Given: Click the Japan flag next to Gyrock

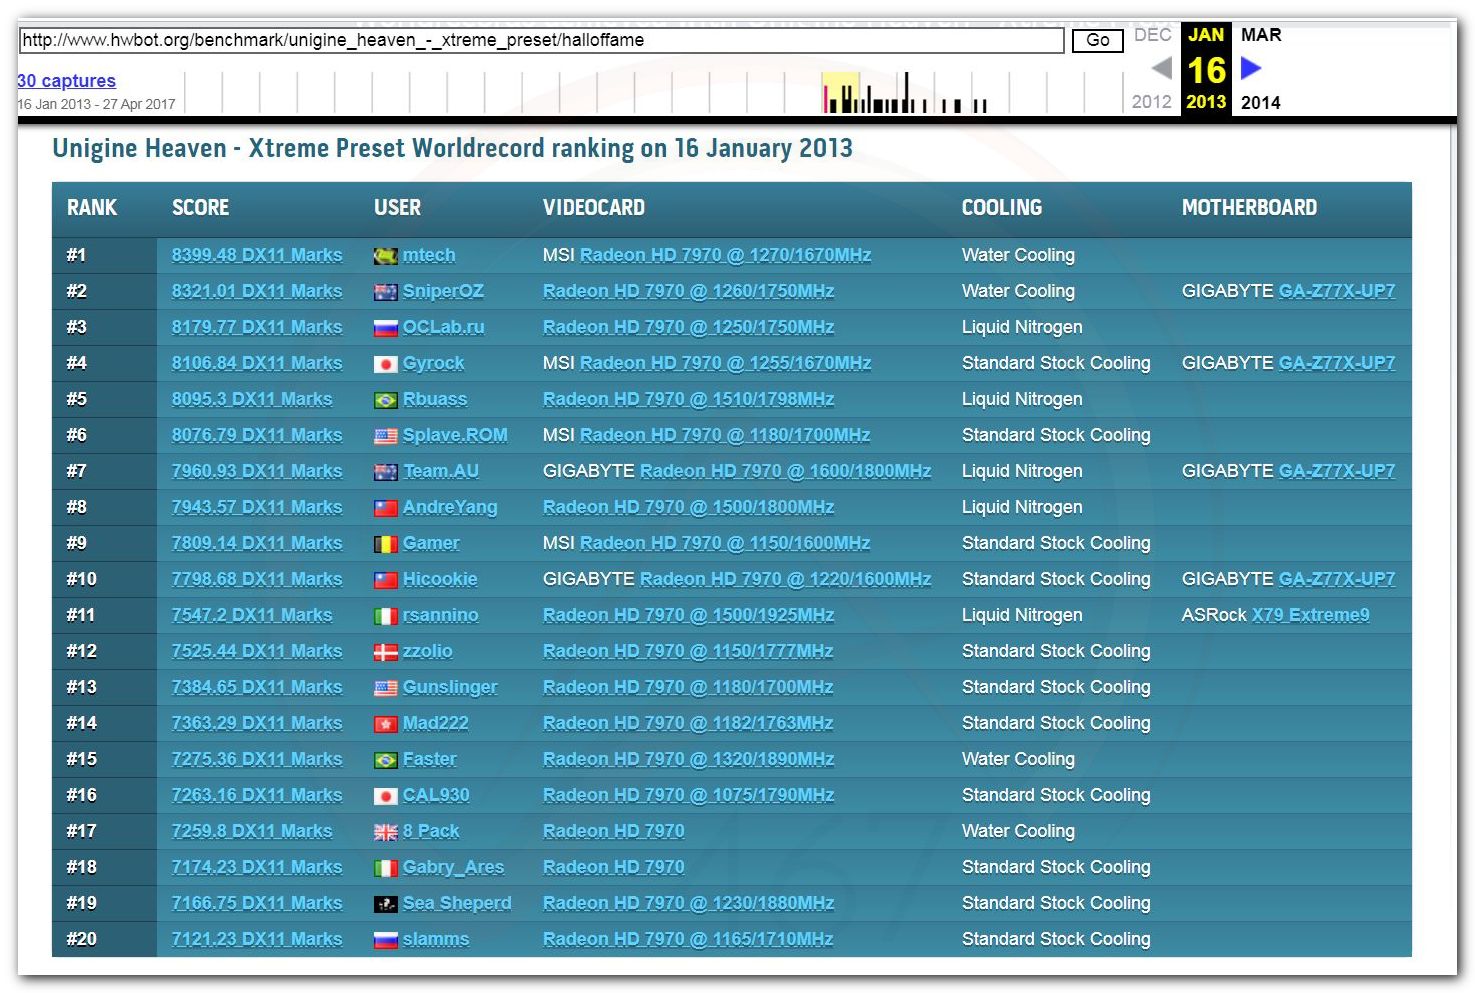Looking at the screenshot, I should [385, 364].
